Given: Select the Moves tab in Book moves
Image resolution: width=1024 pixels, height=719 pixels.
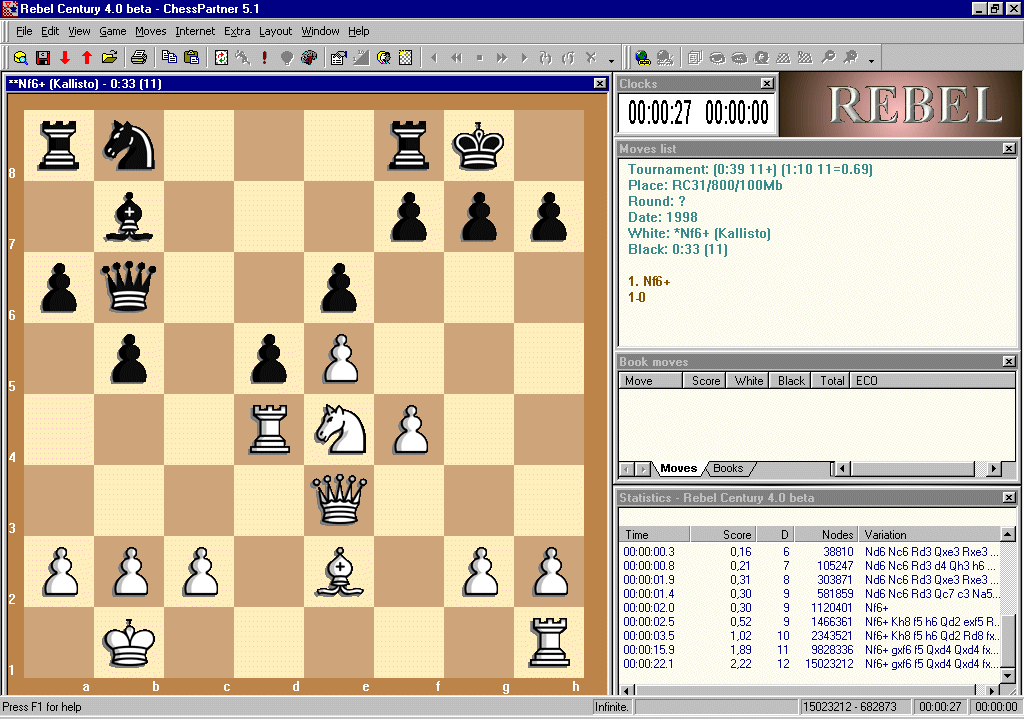Looking at the screenshot, I should (679, 468).
